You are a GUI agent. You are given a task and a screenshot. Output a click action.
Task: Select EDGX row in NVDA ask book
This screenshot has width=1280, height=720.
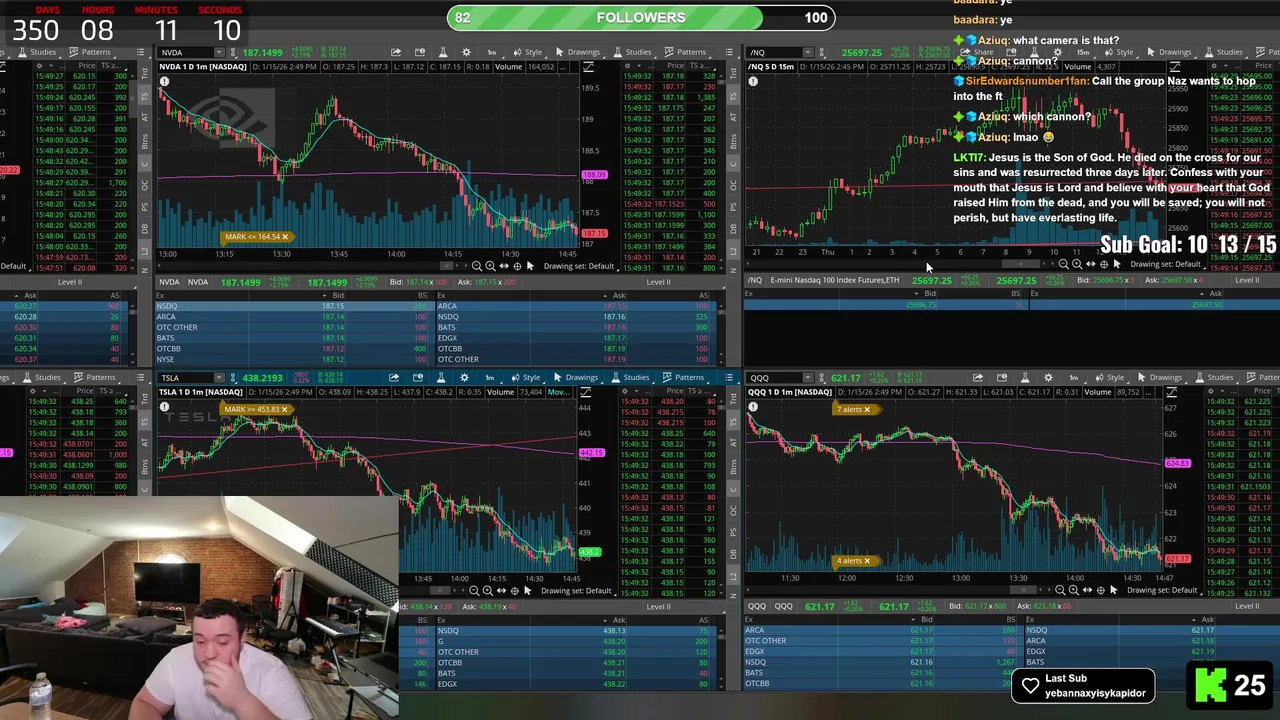point(576,338)
